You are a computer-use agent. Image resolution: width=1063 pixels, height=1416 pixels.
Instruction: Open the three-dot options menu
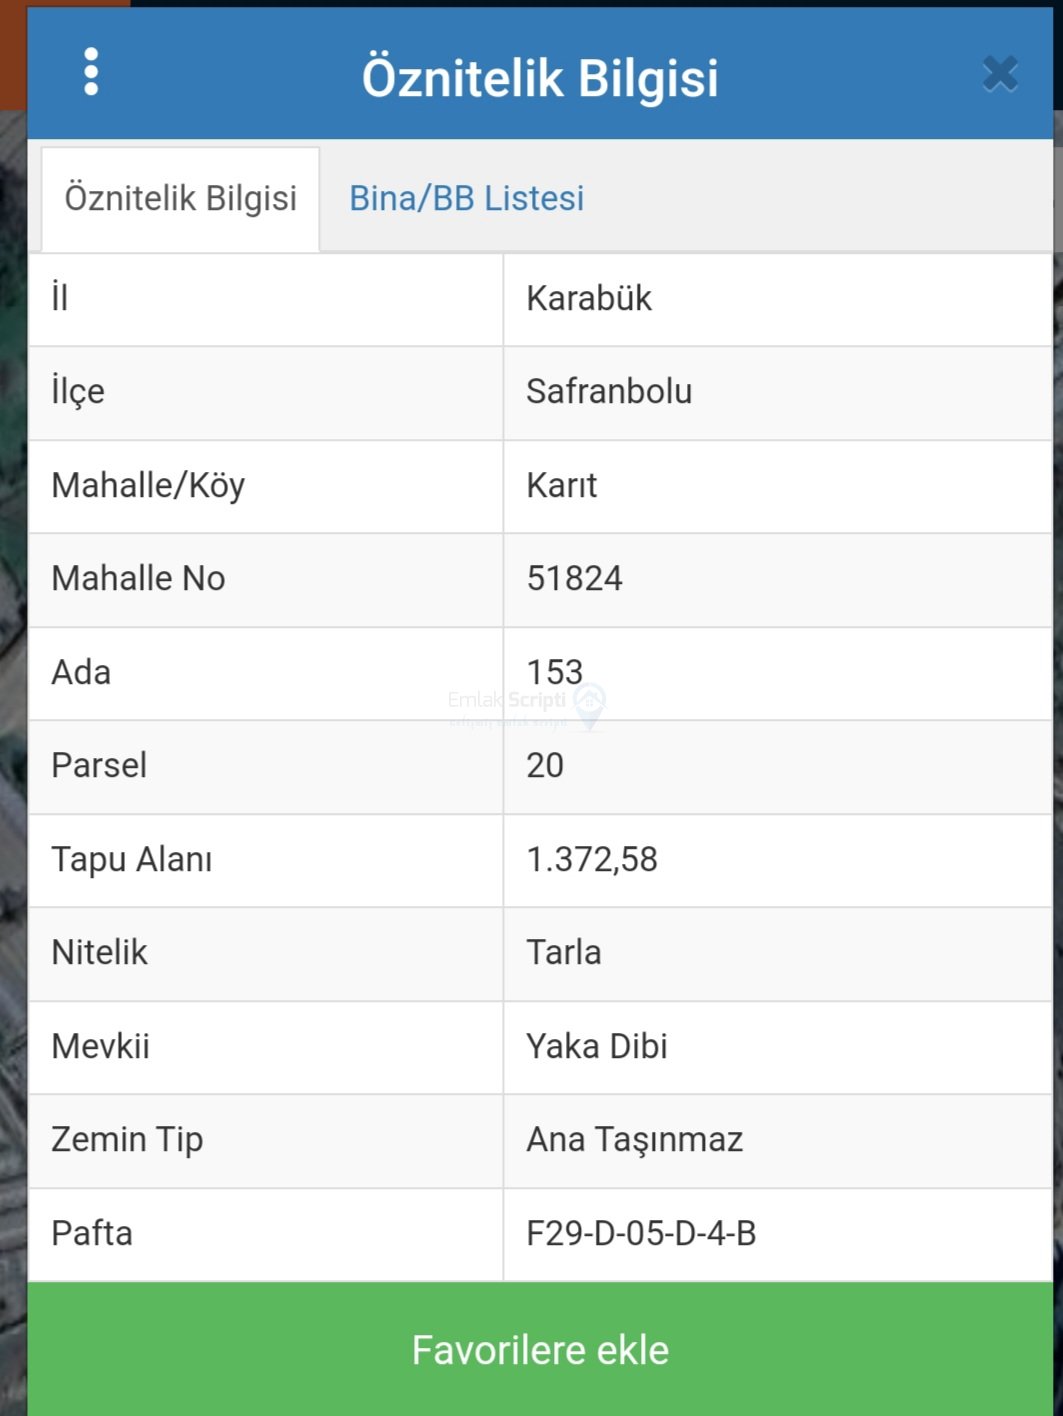click(91, 72)
